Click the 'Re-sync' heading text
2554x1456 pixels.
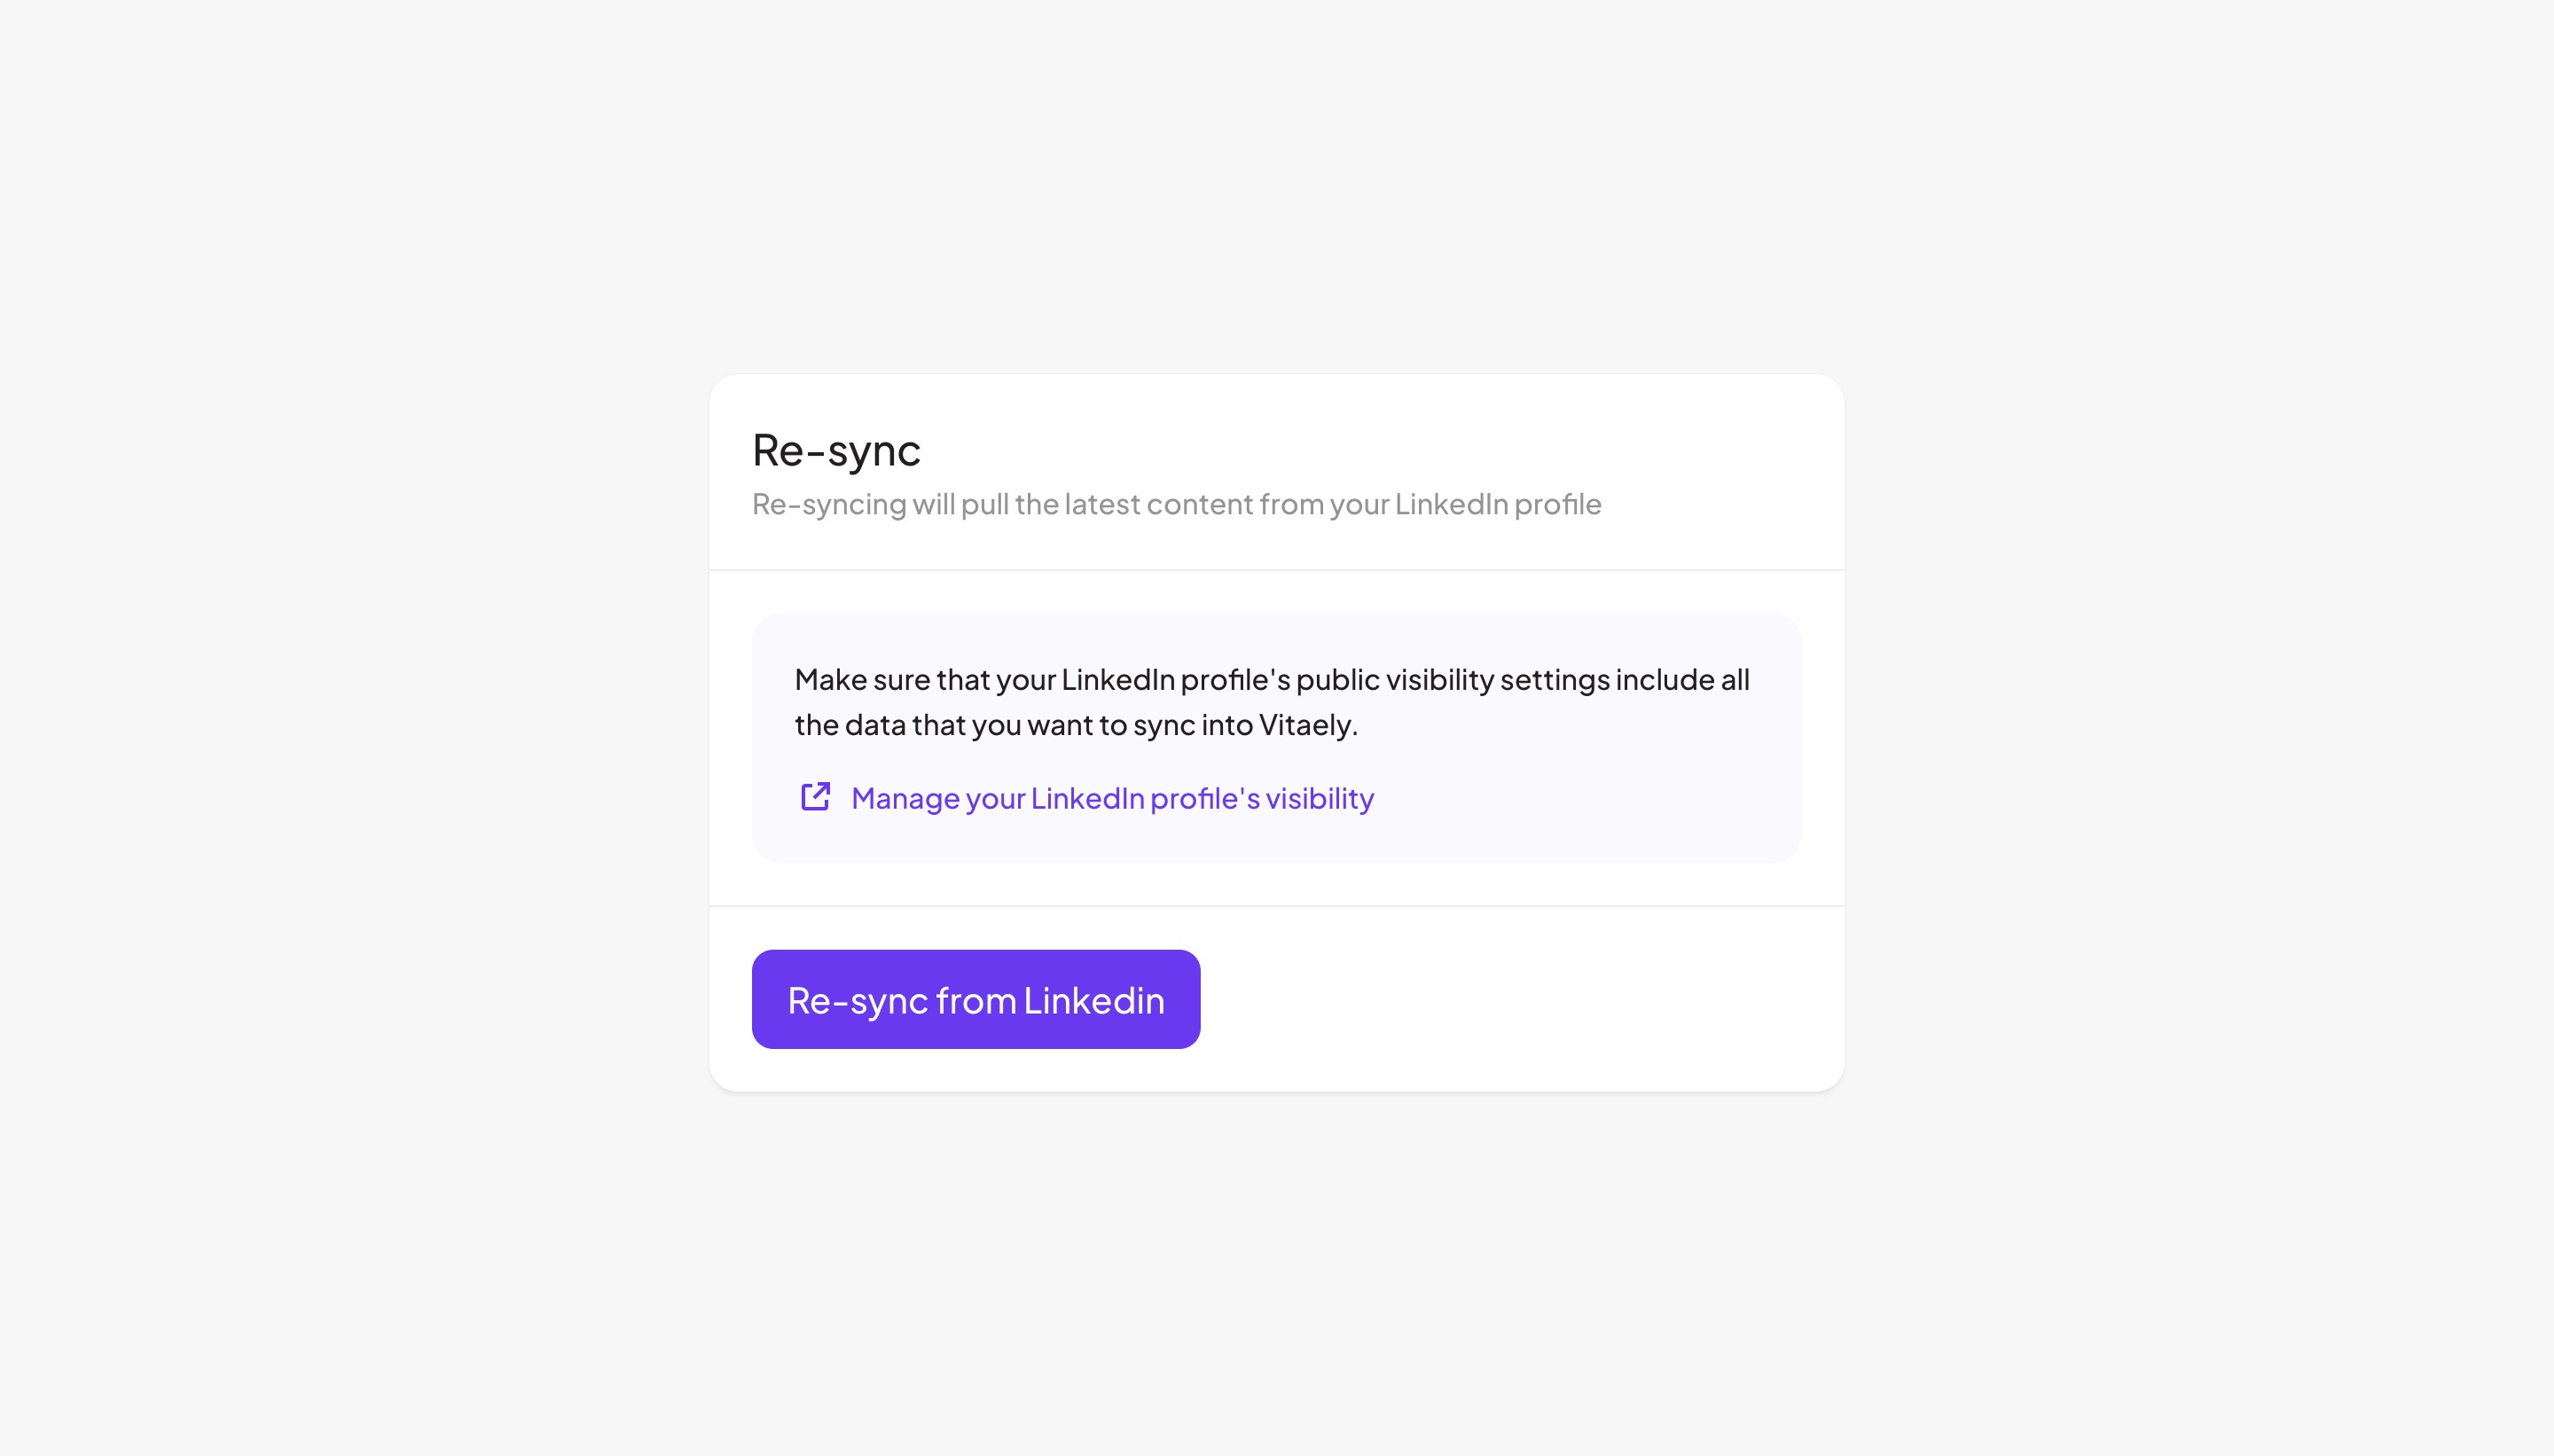[835, 450]
